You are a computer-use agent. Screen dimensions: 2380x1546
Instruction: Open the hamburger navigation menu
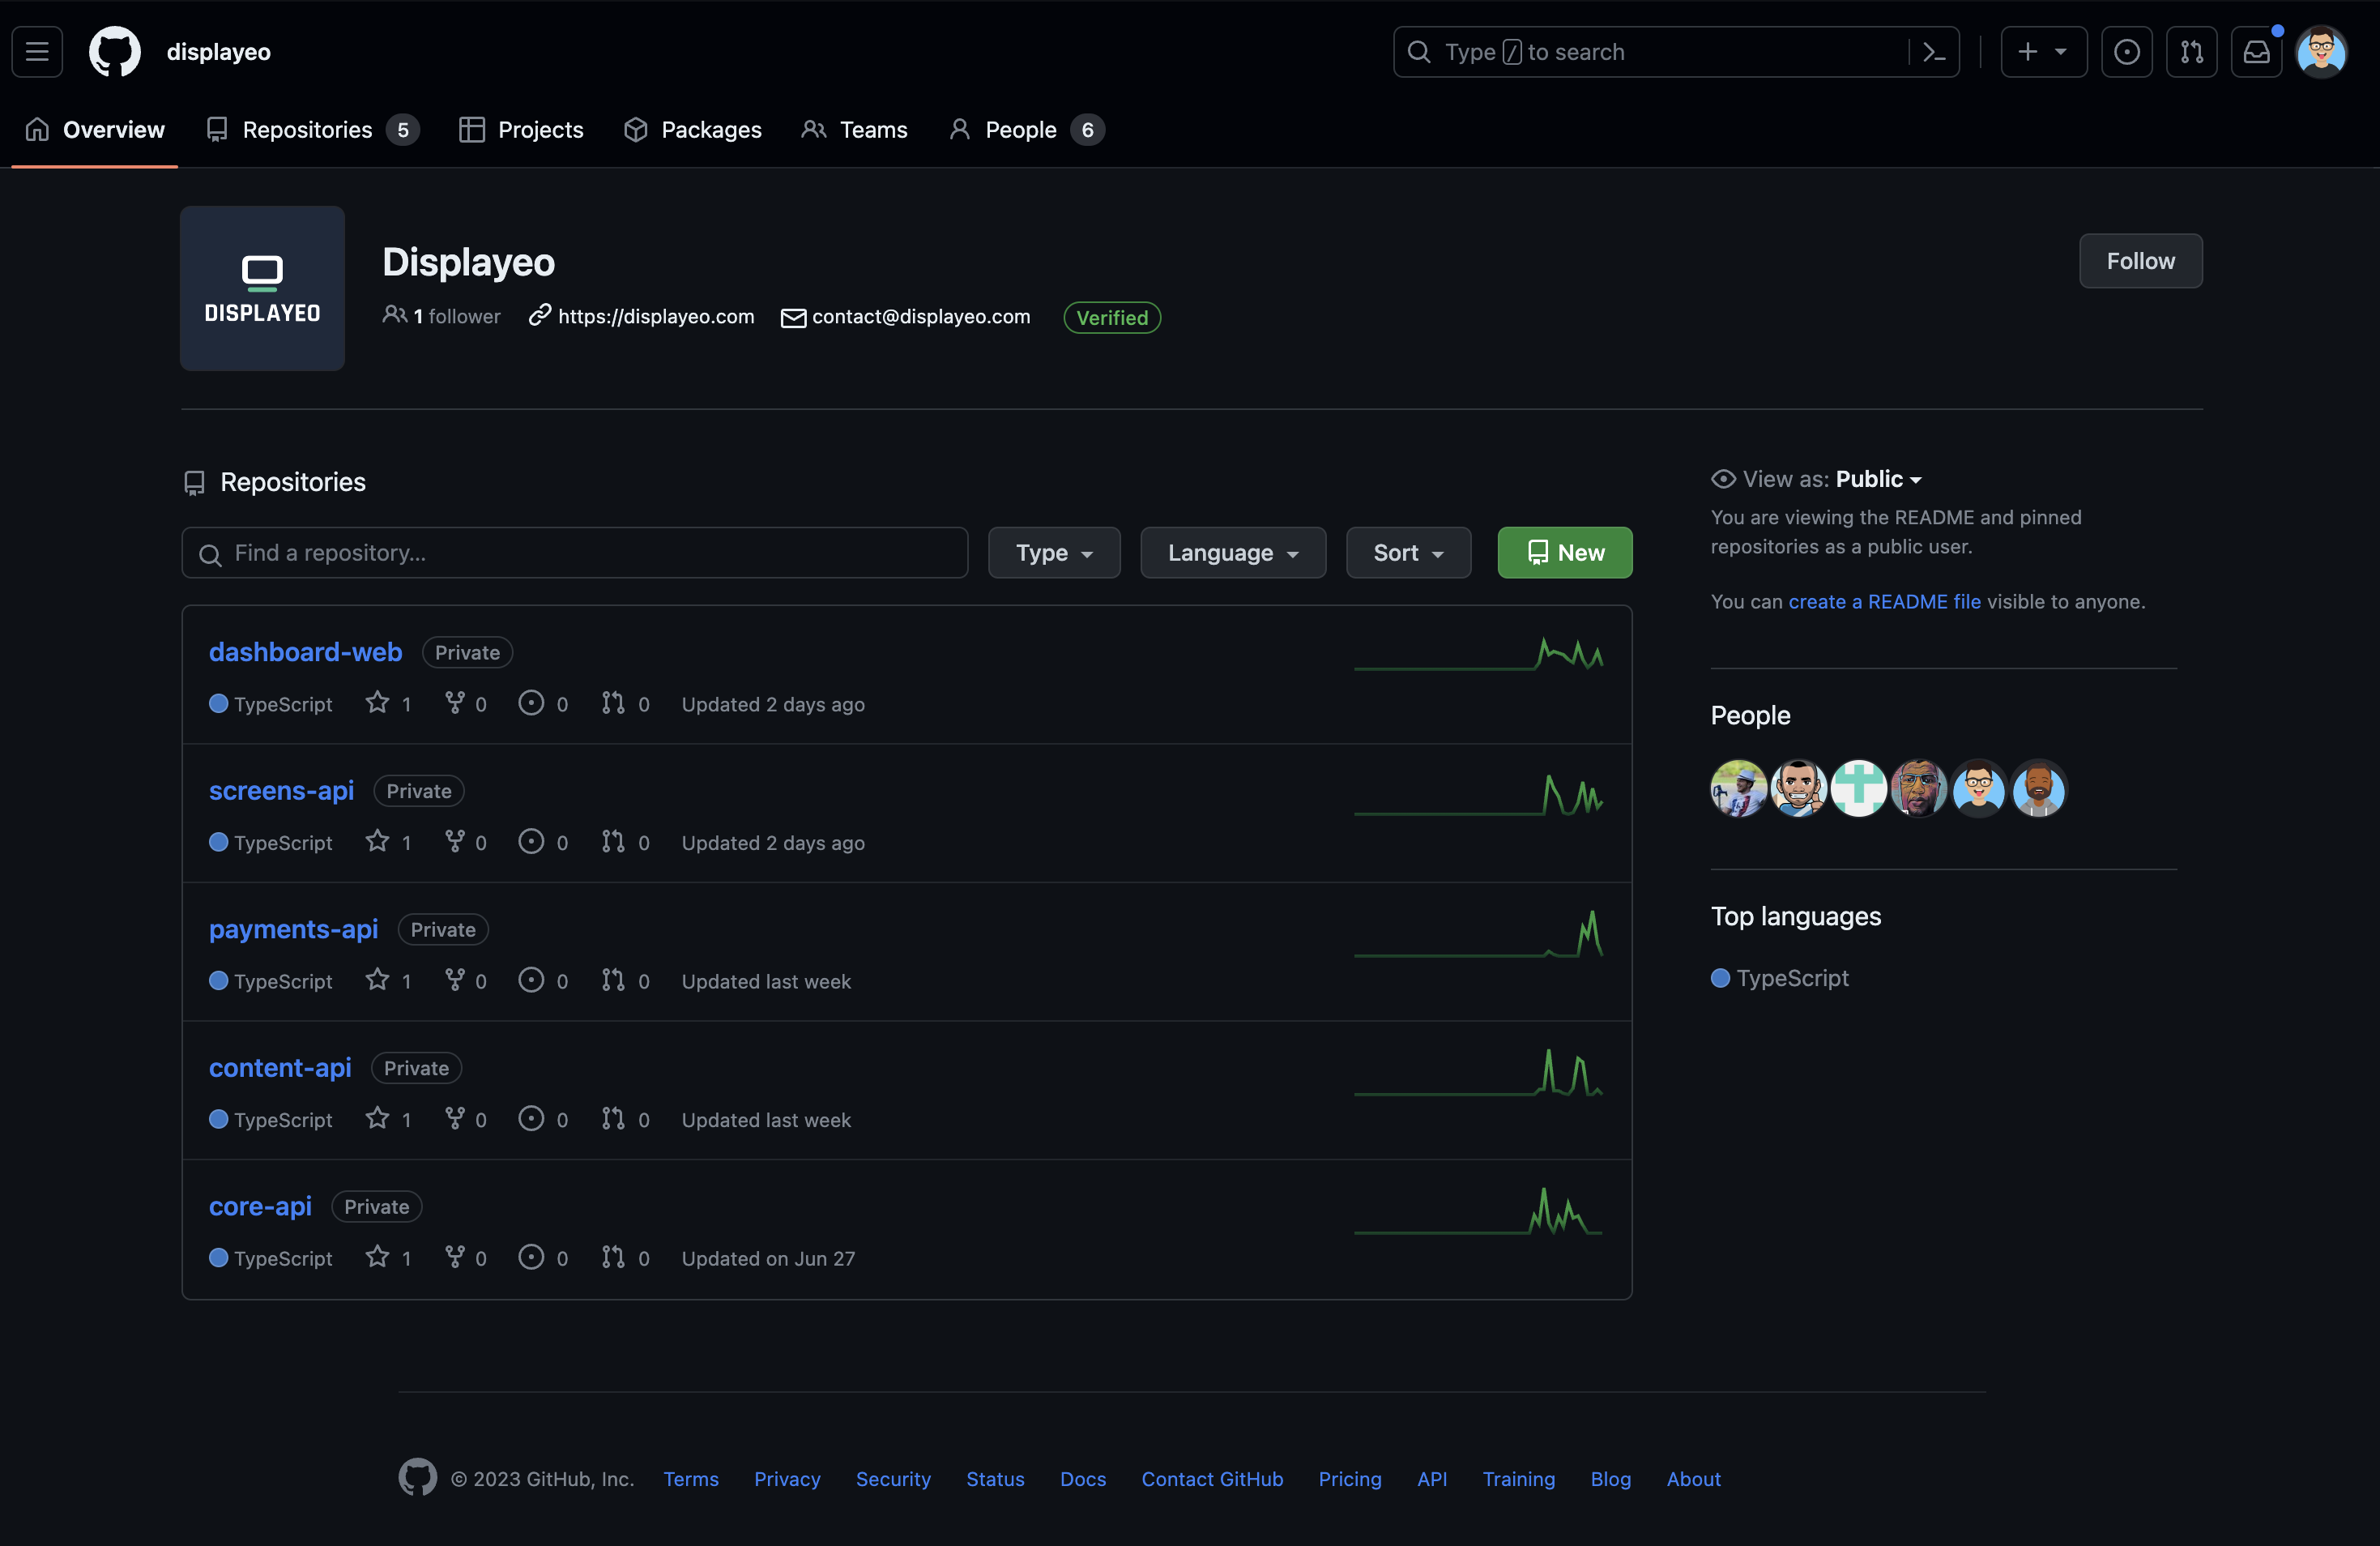37,51
